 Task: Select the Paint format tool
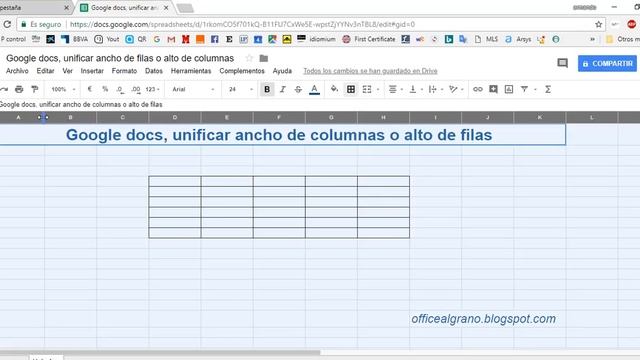click(35, 89)
